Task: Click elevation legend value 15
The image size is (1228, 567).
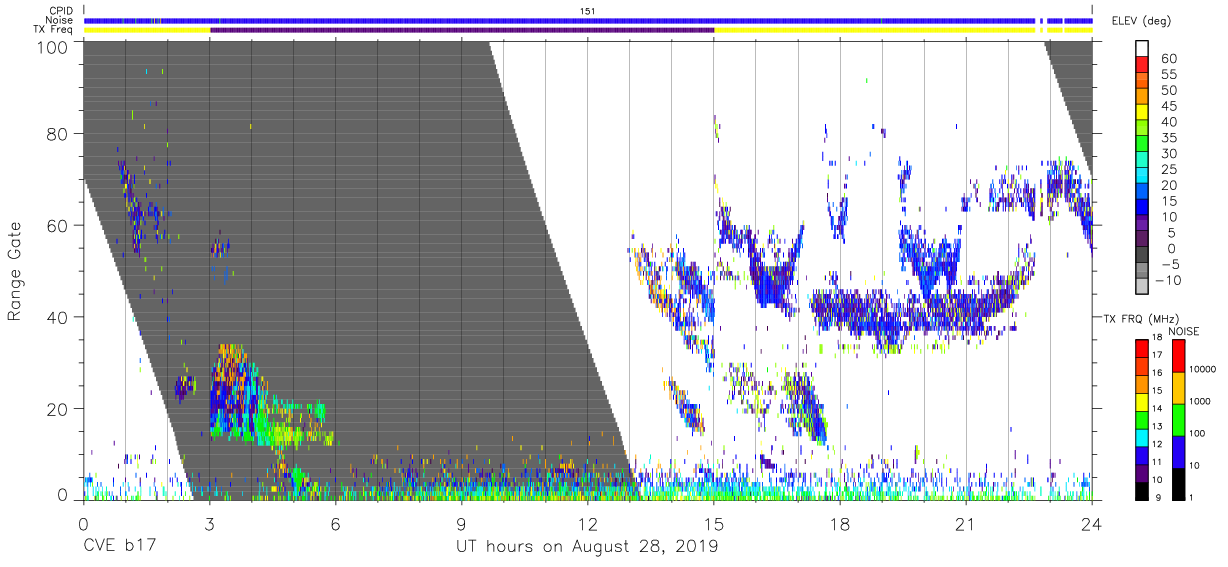Action: [x=1168, y=201]
